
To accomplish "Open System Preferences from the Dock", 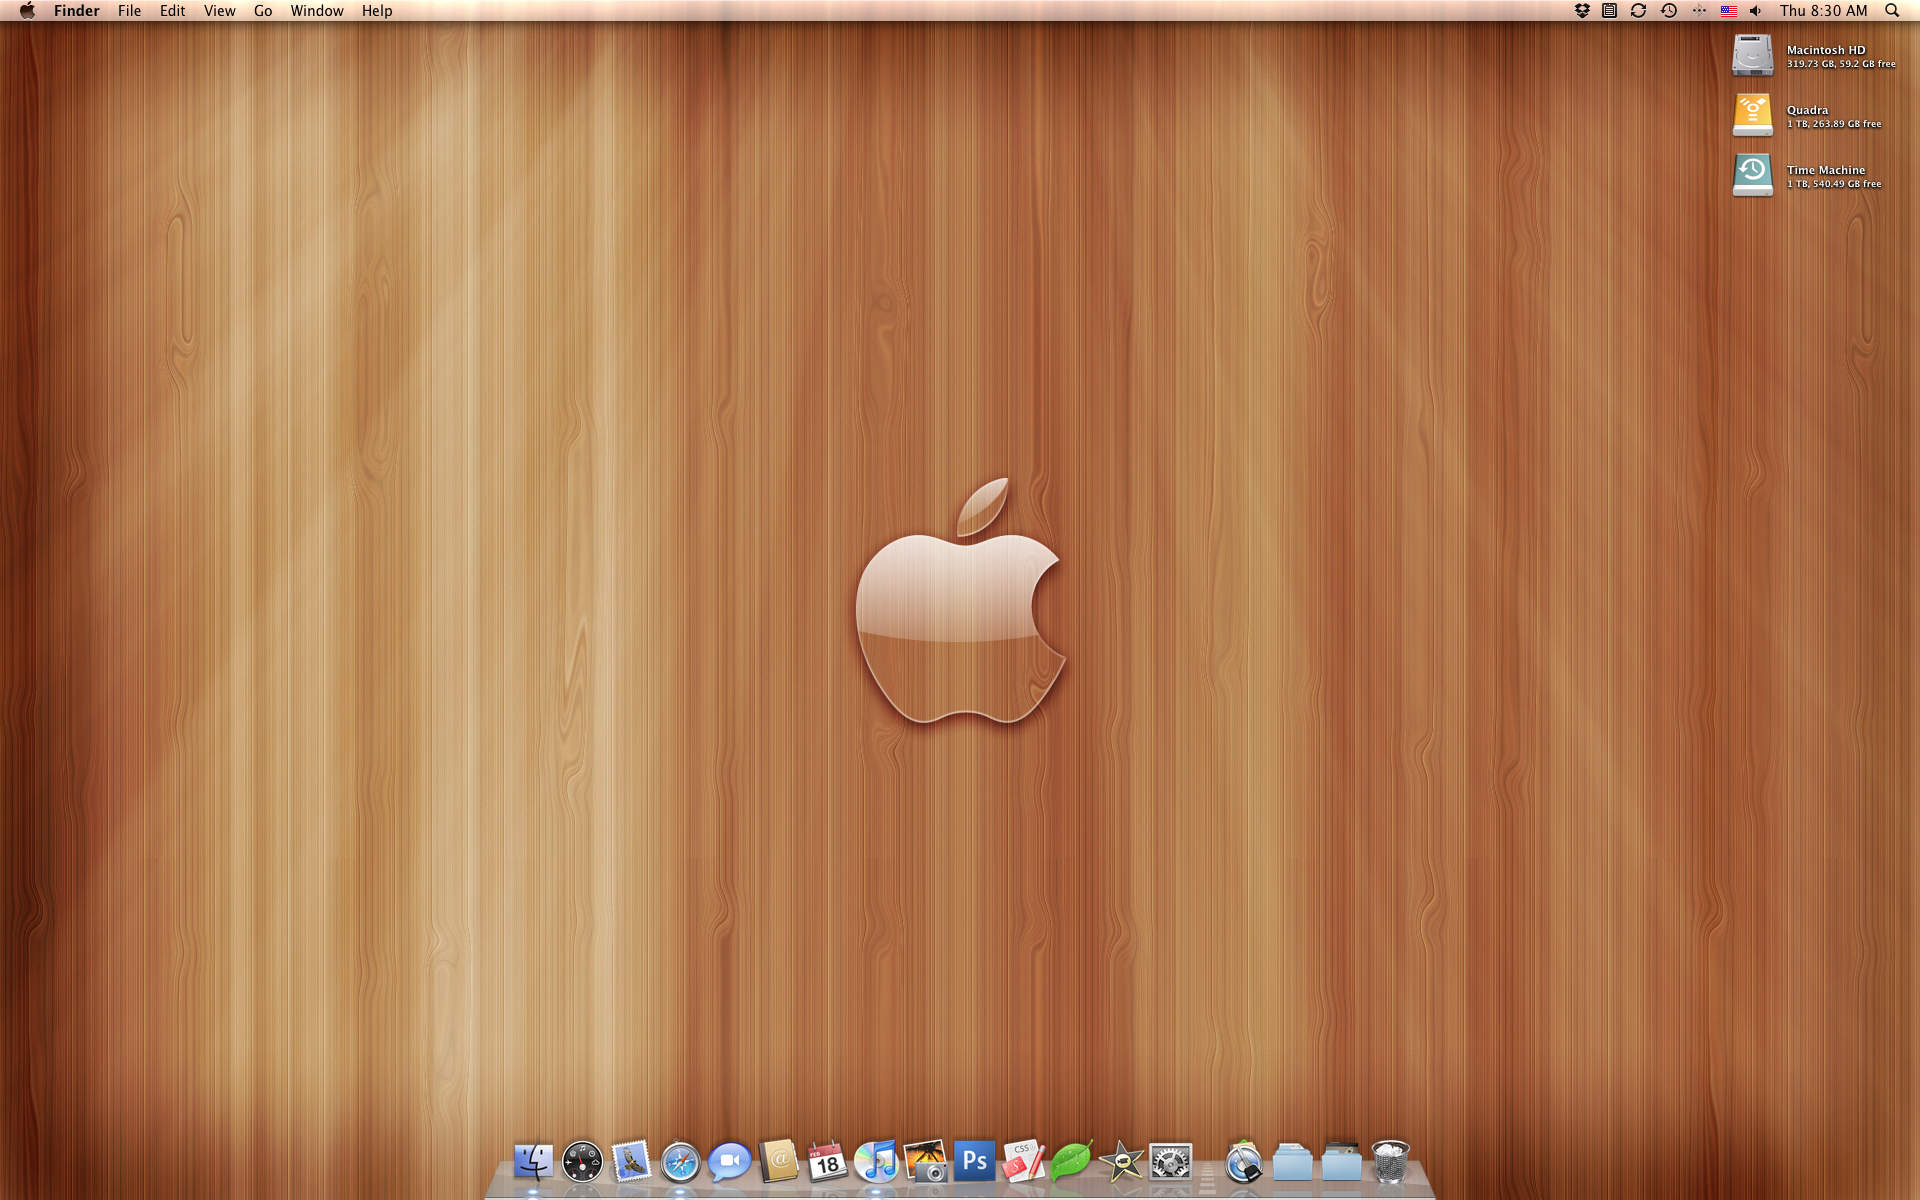I will [1171, 1162].
